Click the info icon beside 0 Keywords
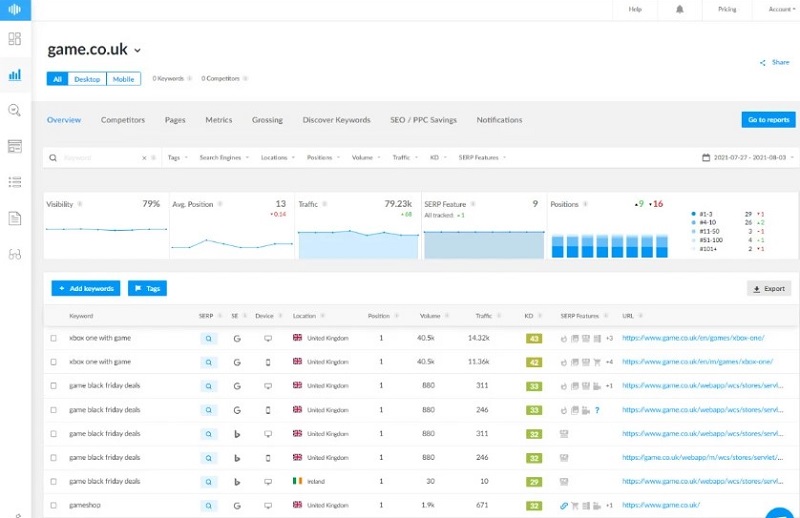Viewport: 800px width, 518px height. [x=189, y=79]
